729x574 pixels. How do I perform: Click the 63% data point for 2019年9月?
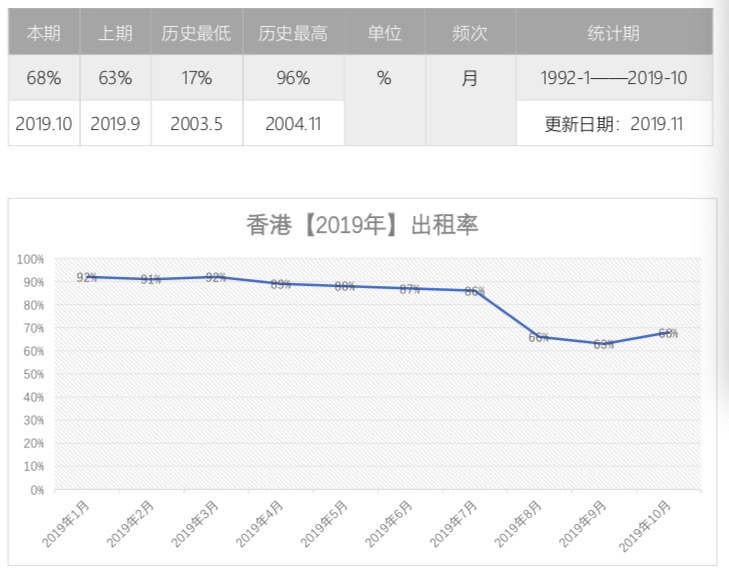[x=603, y=344]
